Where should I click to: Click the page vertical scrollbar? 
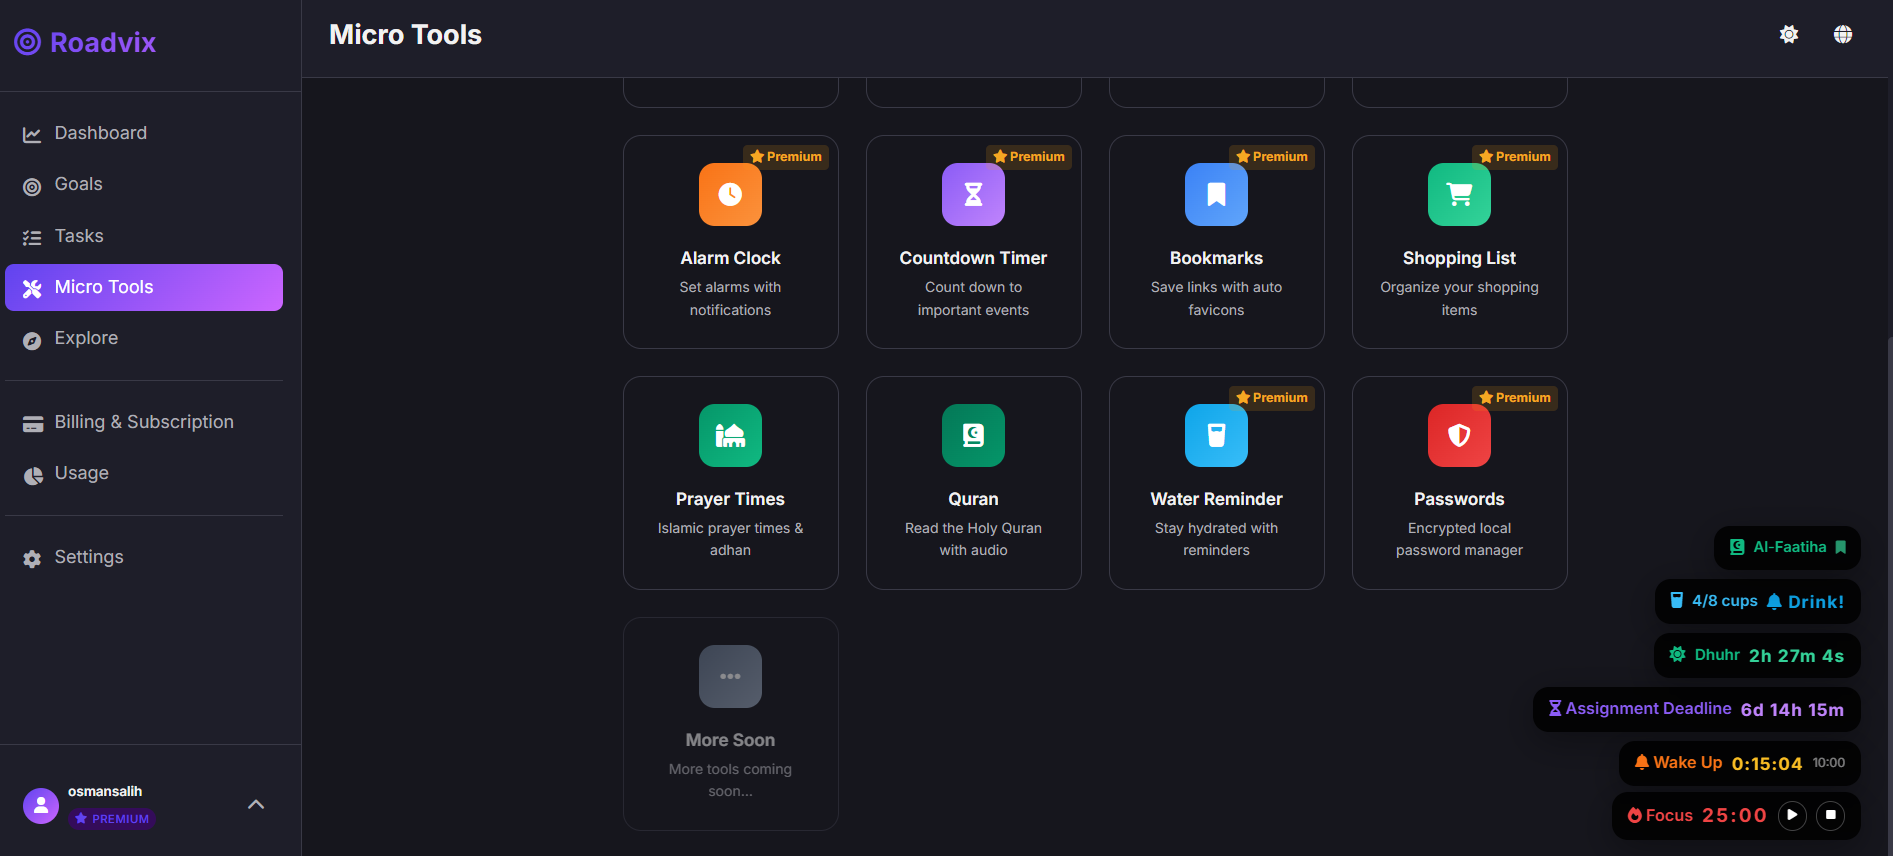click(1889, 595)
